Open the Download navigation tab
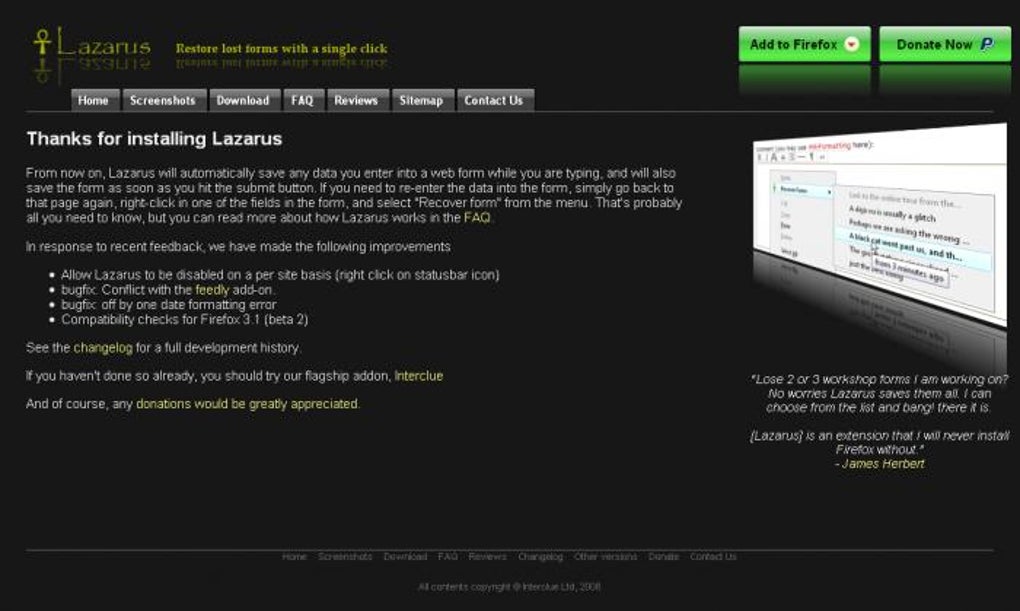Viewport: 1020px width, 611px height. coord(244,100)
